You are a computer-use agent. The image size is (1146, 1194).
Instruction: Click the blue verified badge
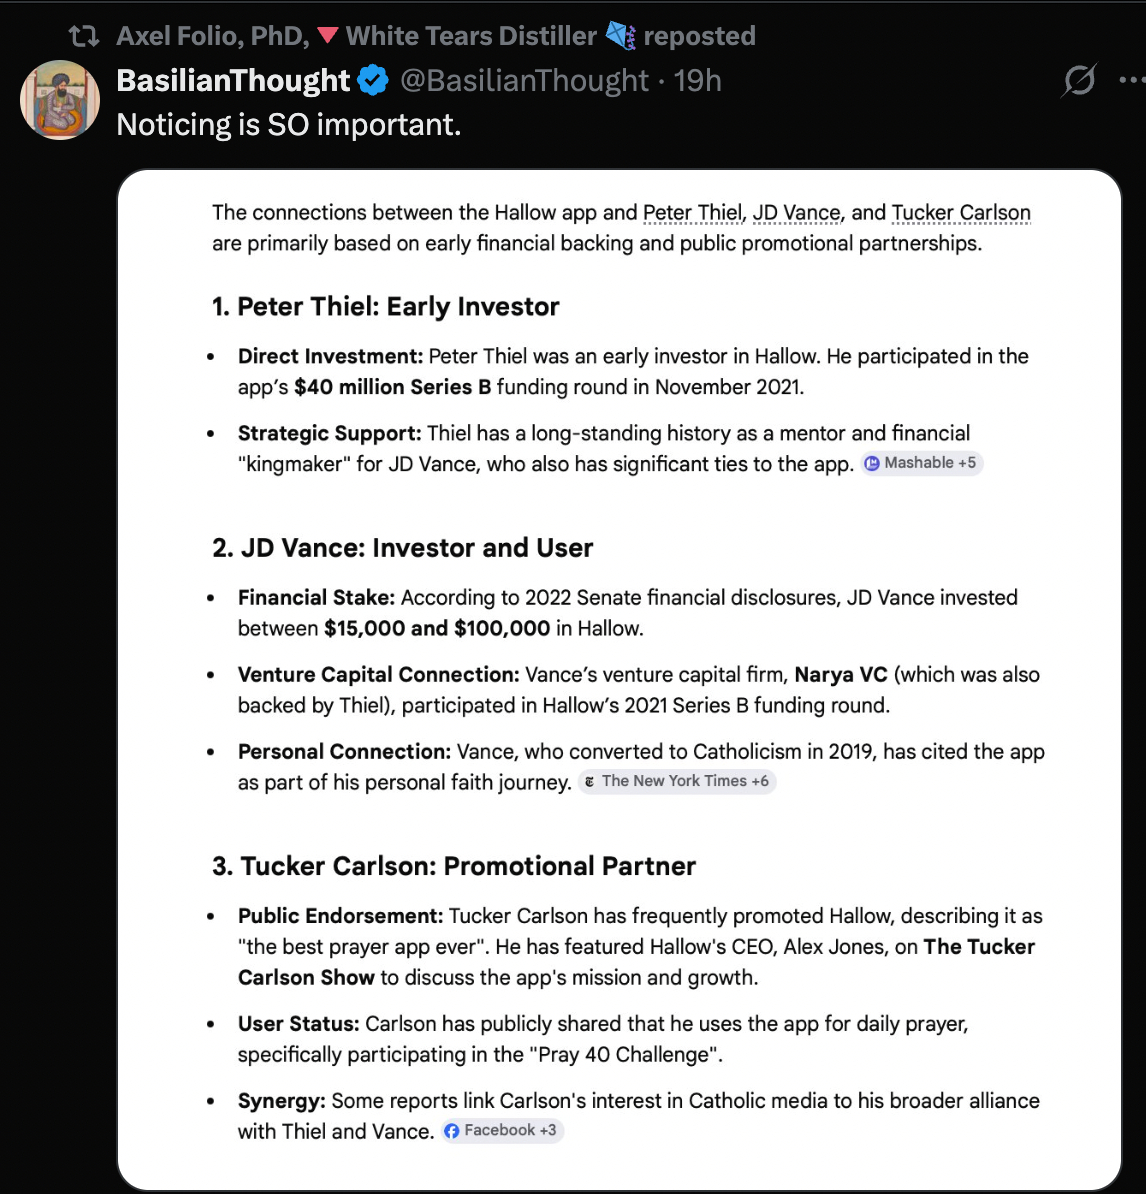tap(374, 81)
